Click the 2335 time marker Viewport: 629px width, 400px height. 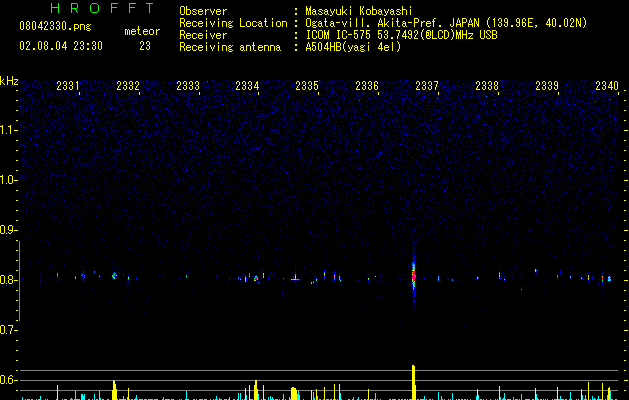[x=307, y=86]
